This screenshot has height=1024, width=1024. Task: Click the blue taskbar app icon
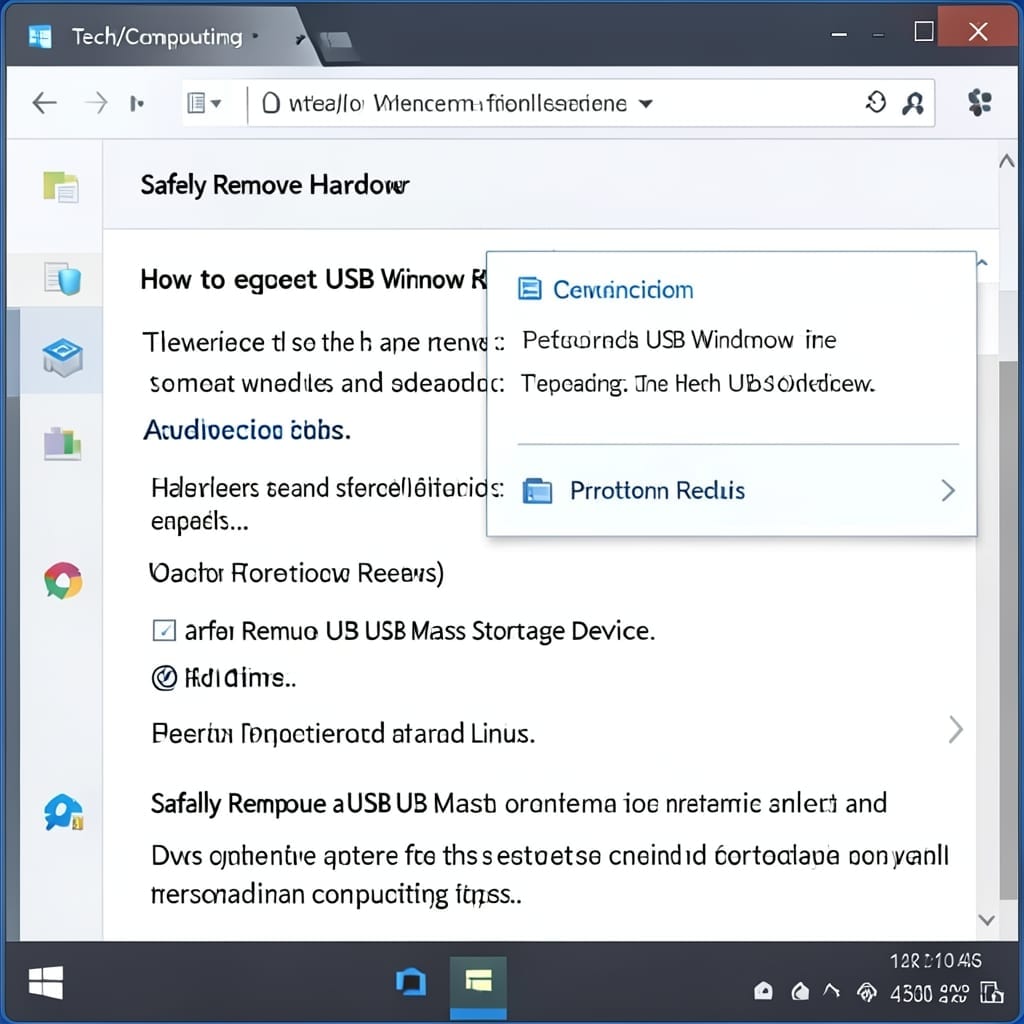click(411, 982)
